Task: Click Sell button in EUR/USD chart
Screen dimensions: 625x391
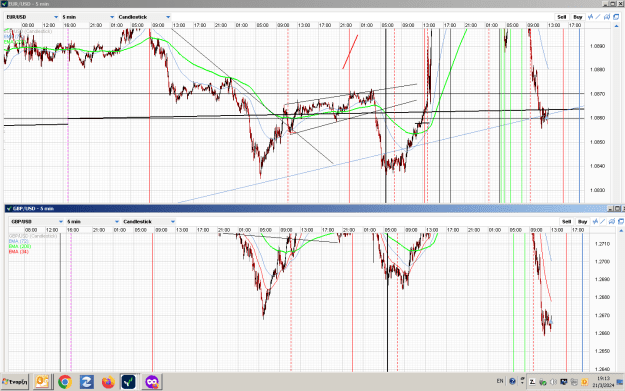Action: tap(562, 17)
